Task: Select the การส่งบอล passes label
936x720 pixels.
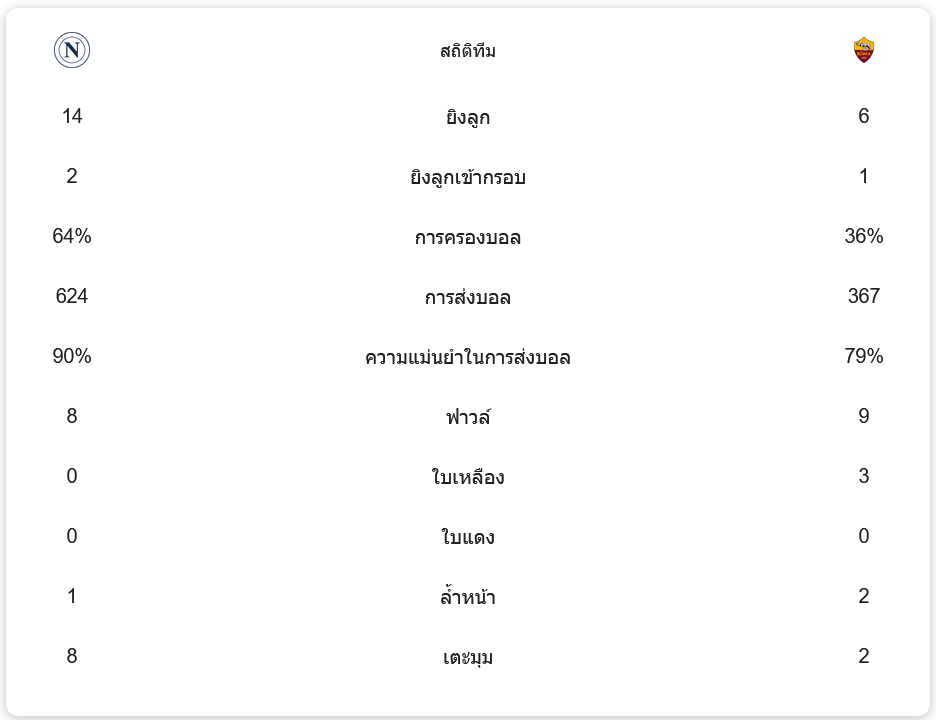Action: point(468,297)
